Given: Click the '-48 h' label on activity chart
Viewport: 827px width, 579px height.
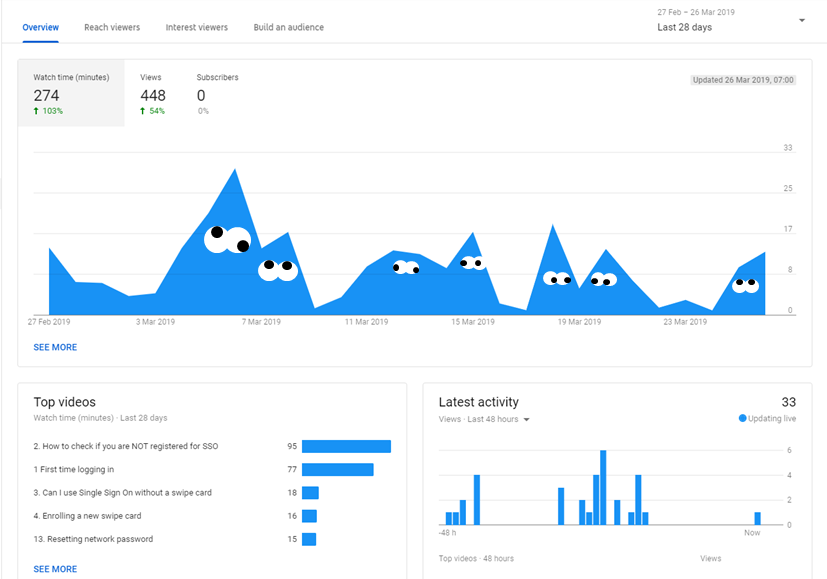Looking at the screenshot, I should 447,533.
